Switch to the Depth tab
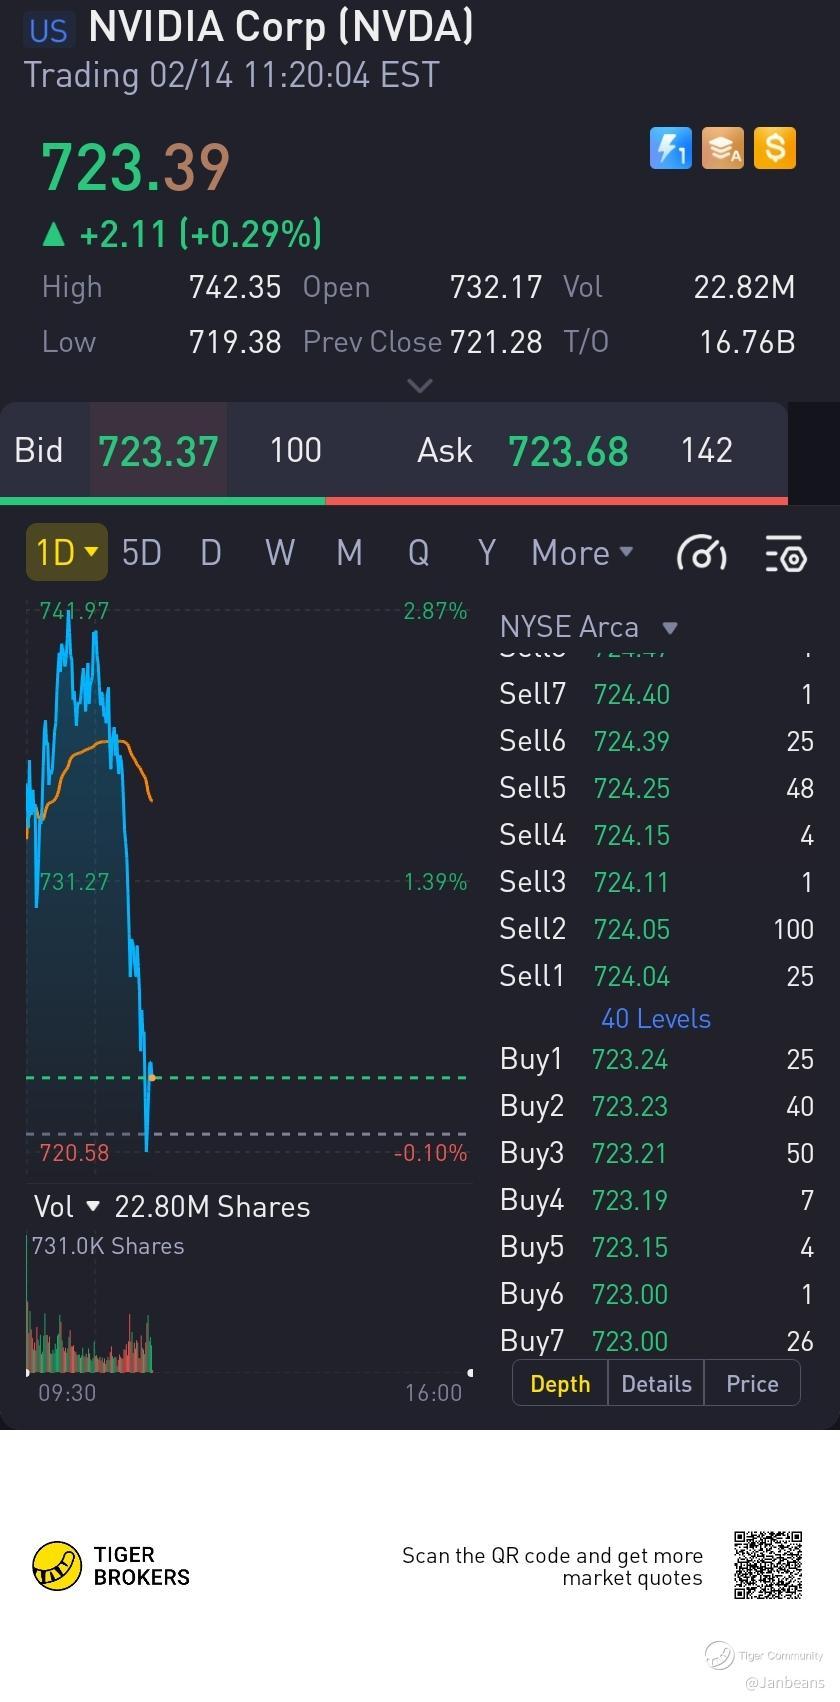Image resolution: width=840 pixels, height=1702 pixels. (x=560, y=1384)
